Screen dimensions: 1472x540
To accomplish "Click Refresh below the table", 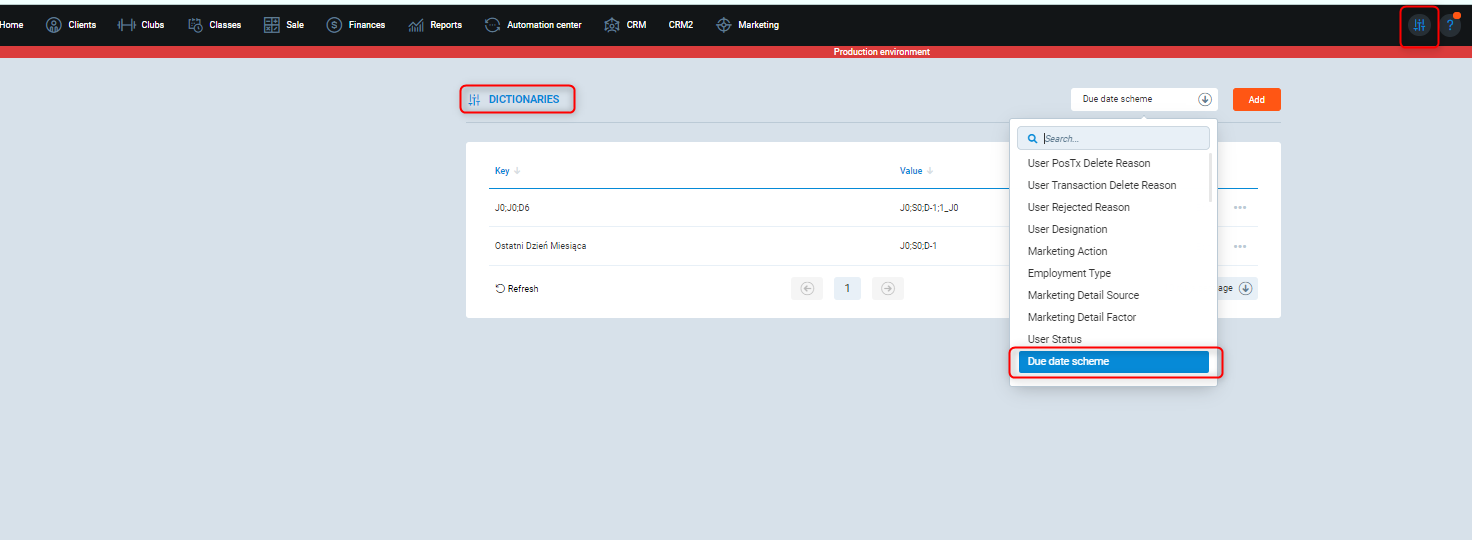I will coord(517,289).
